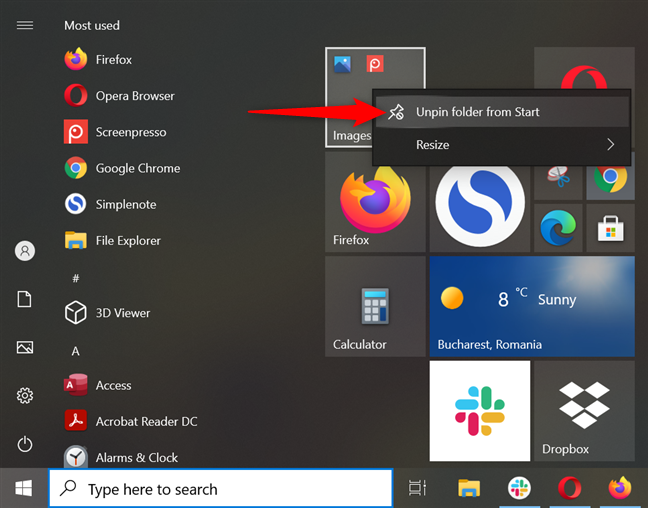Open the Snipping Tool small tile
The height and width of the screenshot is (508, 648).
[558, 181]
